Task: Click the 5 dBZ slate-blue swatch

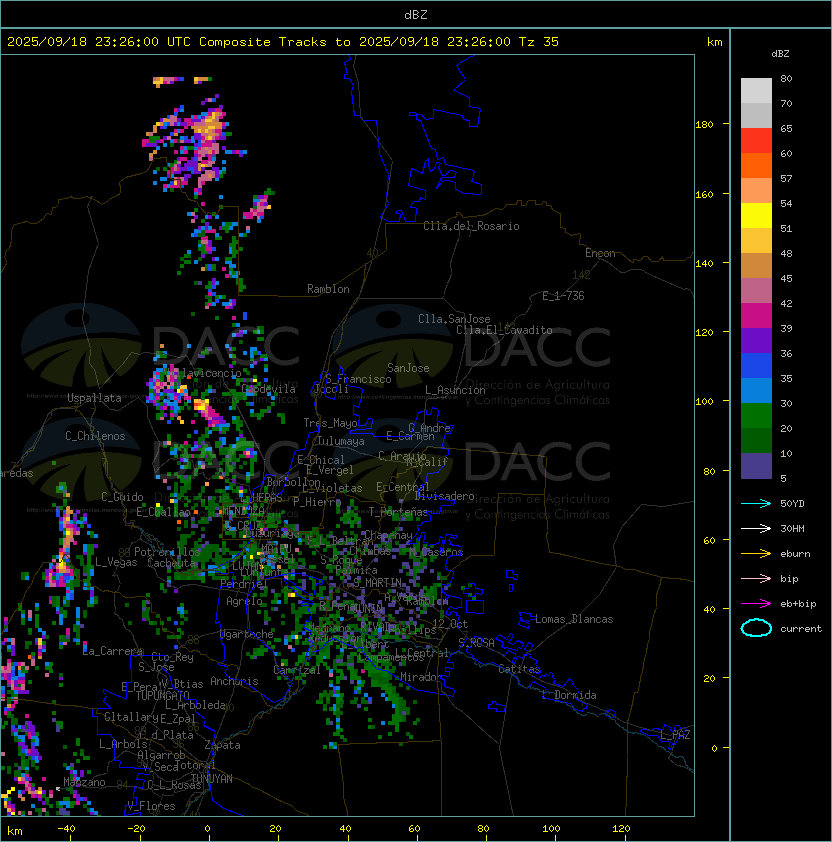Action: click(x=756, y=466)
